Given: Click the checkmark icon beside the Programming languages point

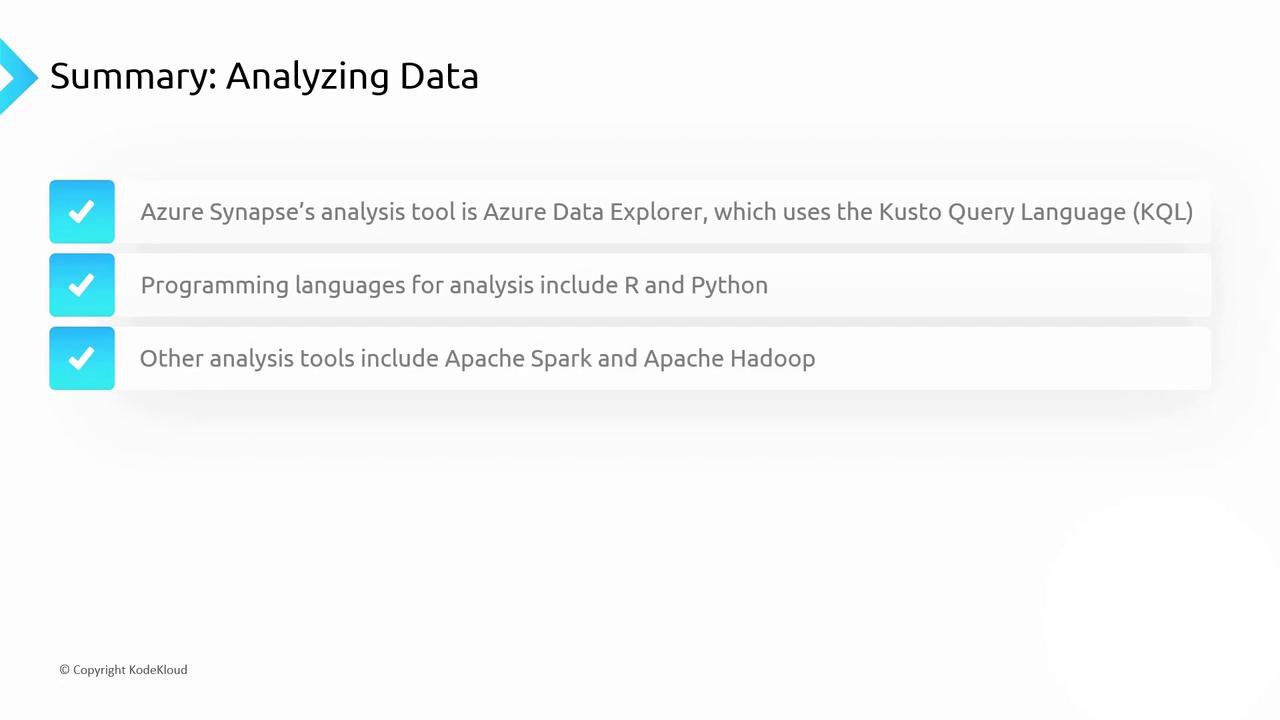Looking at the screenshot, I should point(82,285).
